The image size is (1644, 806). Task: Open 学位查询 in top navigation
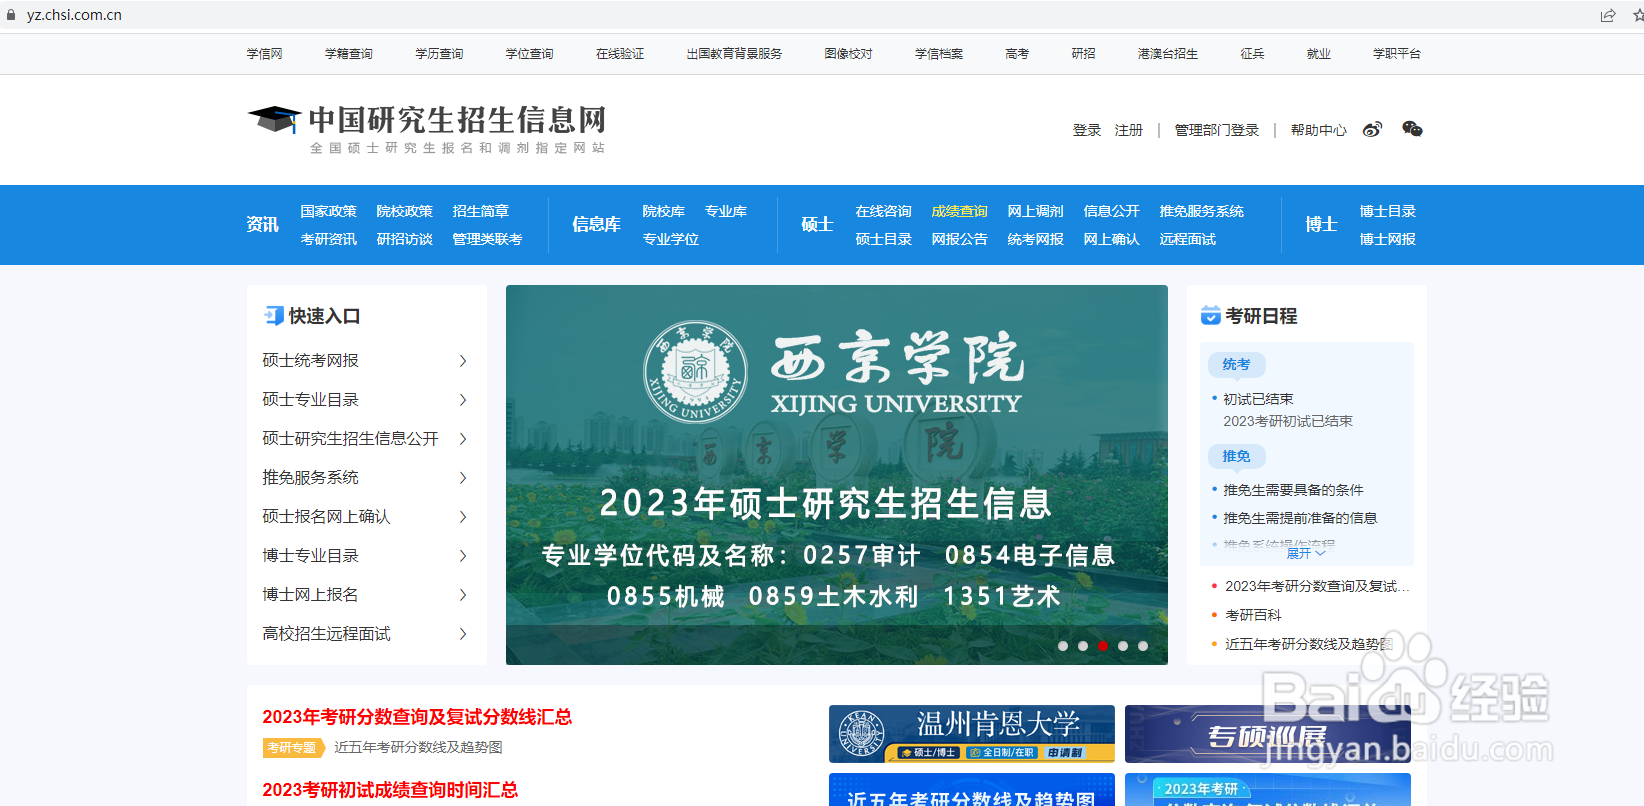tap(529, 54)
